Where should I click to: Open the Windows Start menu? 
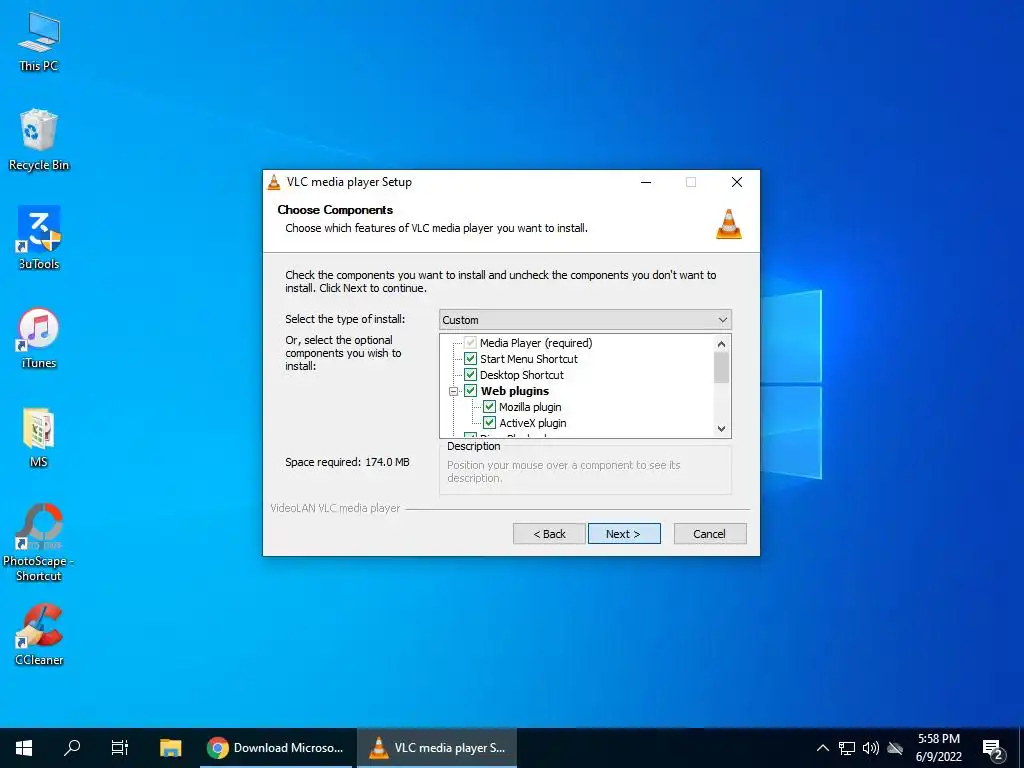point(24,748)
